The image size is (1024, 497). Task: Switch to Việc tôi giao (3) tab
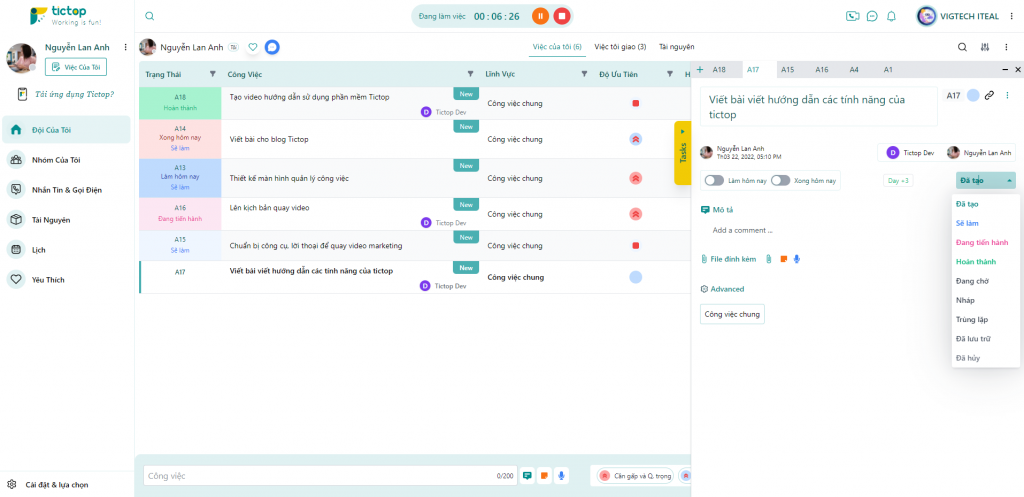[620, 47]
